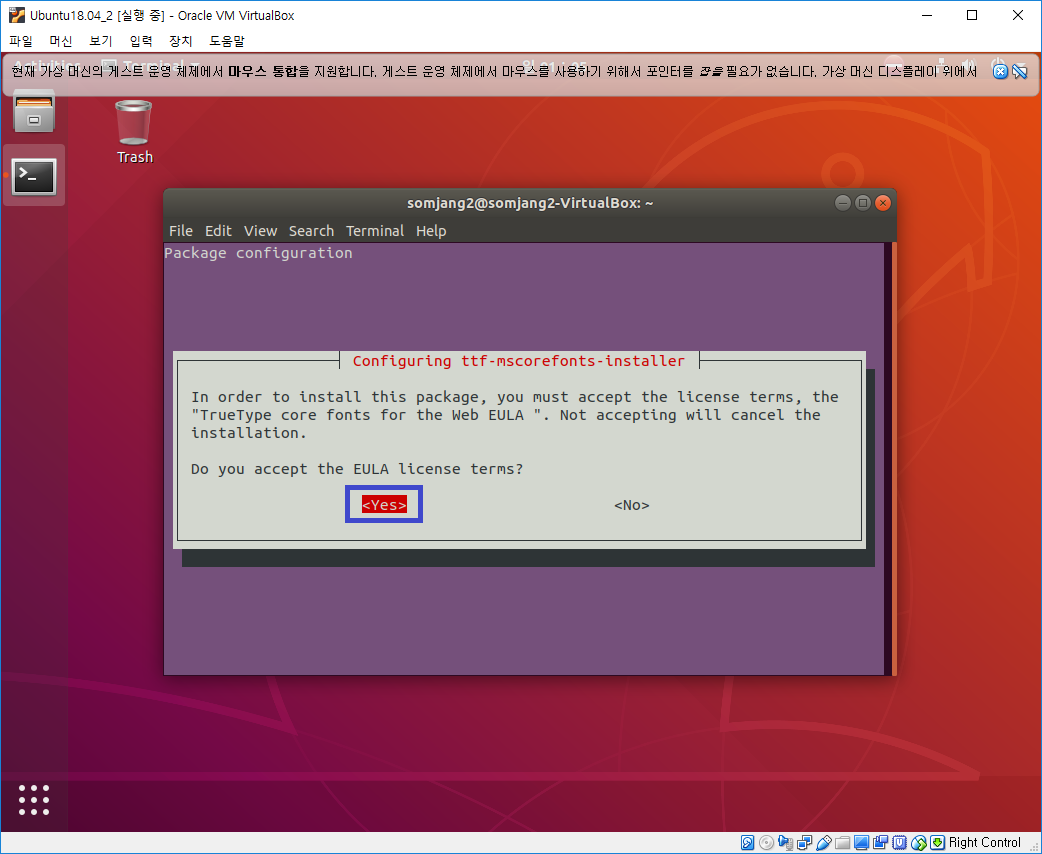Click the mouse integration icon in status bar
This screenshot has width=1042, height=854.
pos(918,843)
